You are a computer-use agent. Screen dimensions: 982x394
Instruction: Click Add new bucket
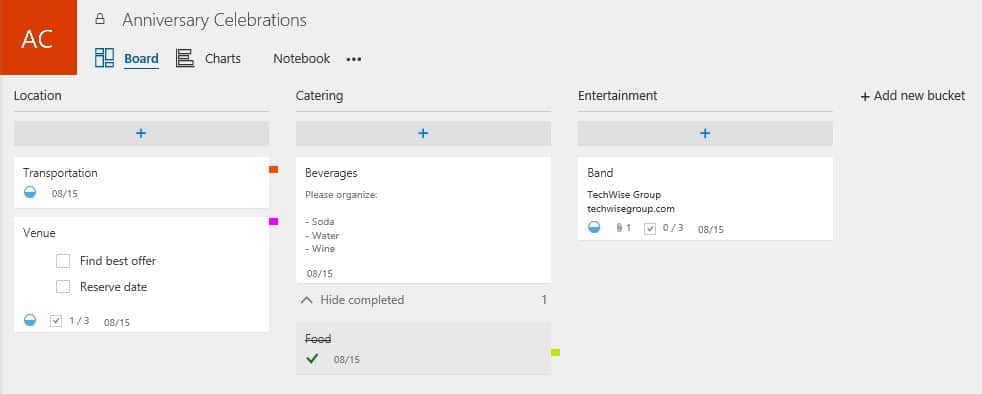click(x=913, y=96)
